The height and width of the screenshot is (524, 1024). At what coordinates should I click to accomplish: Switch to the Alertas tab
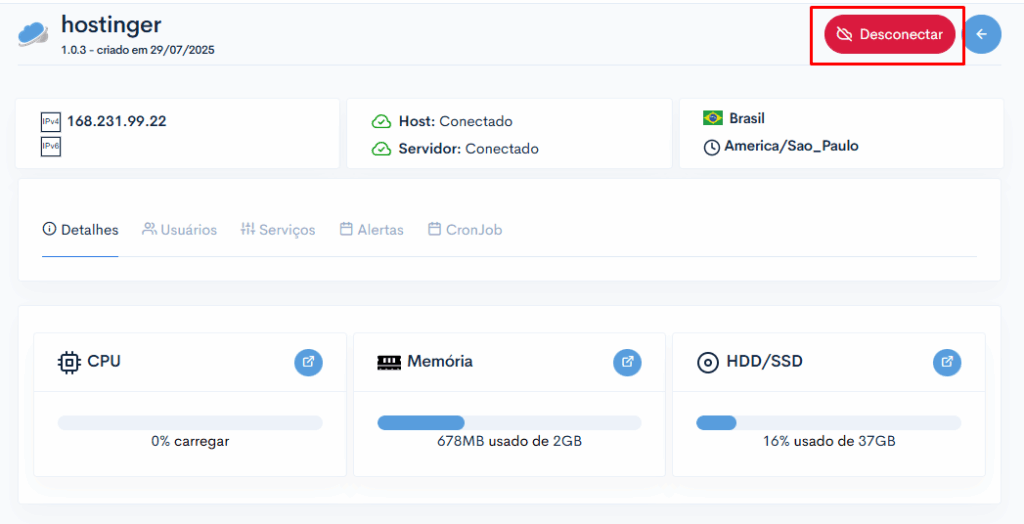coord(372,230)
